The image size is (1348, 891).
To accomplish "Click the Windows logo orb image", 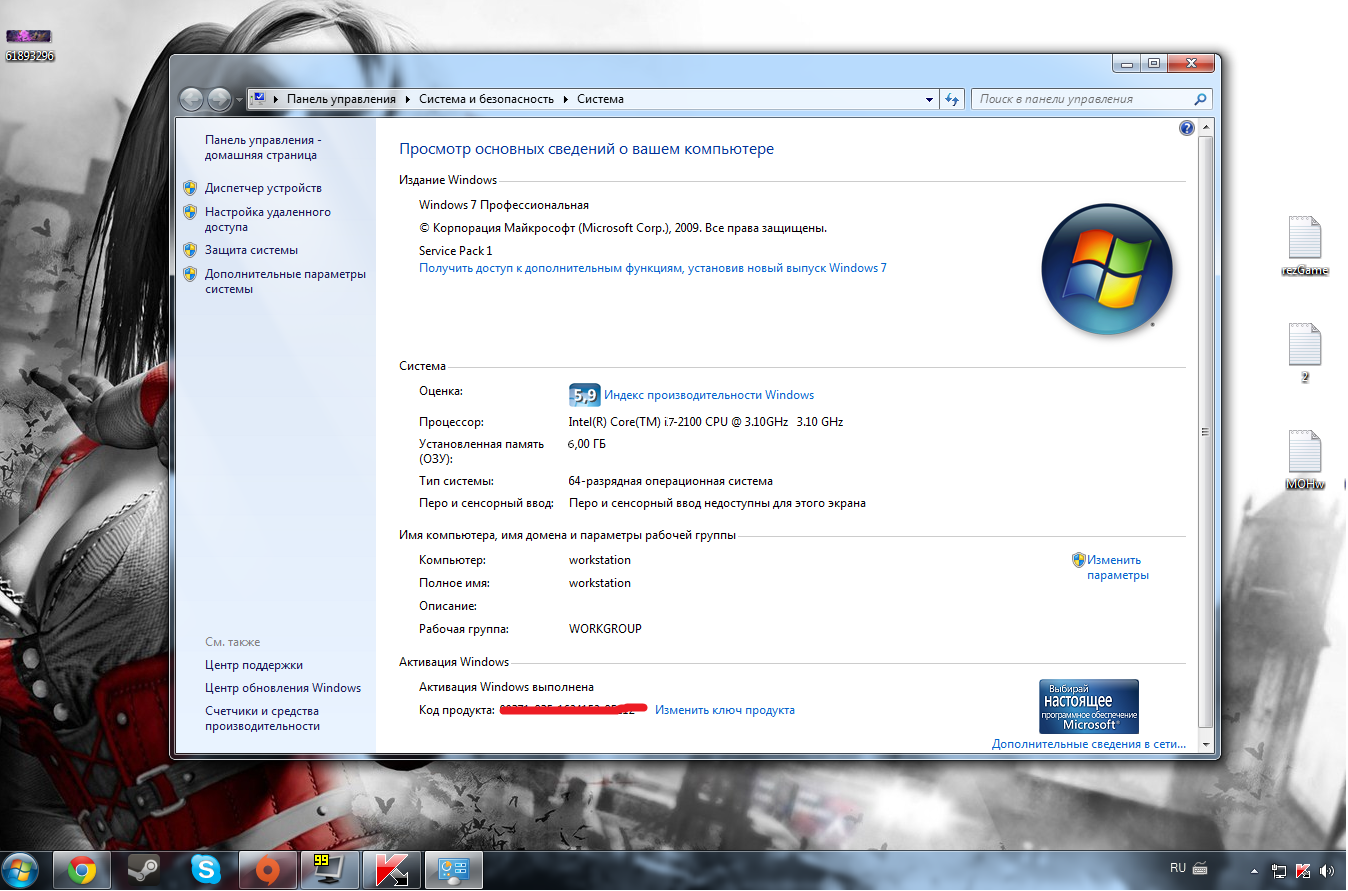I will point(1106,270).
